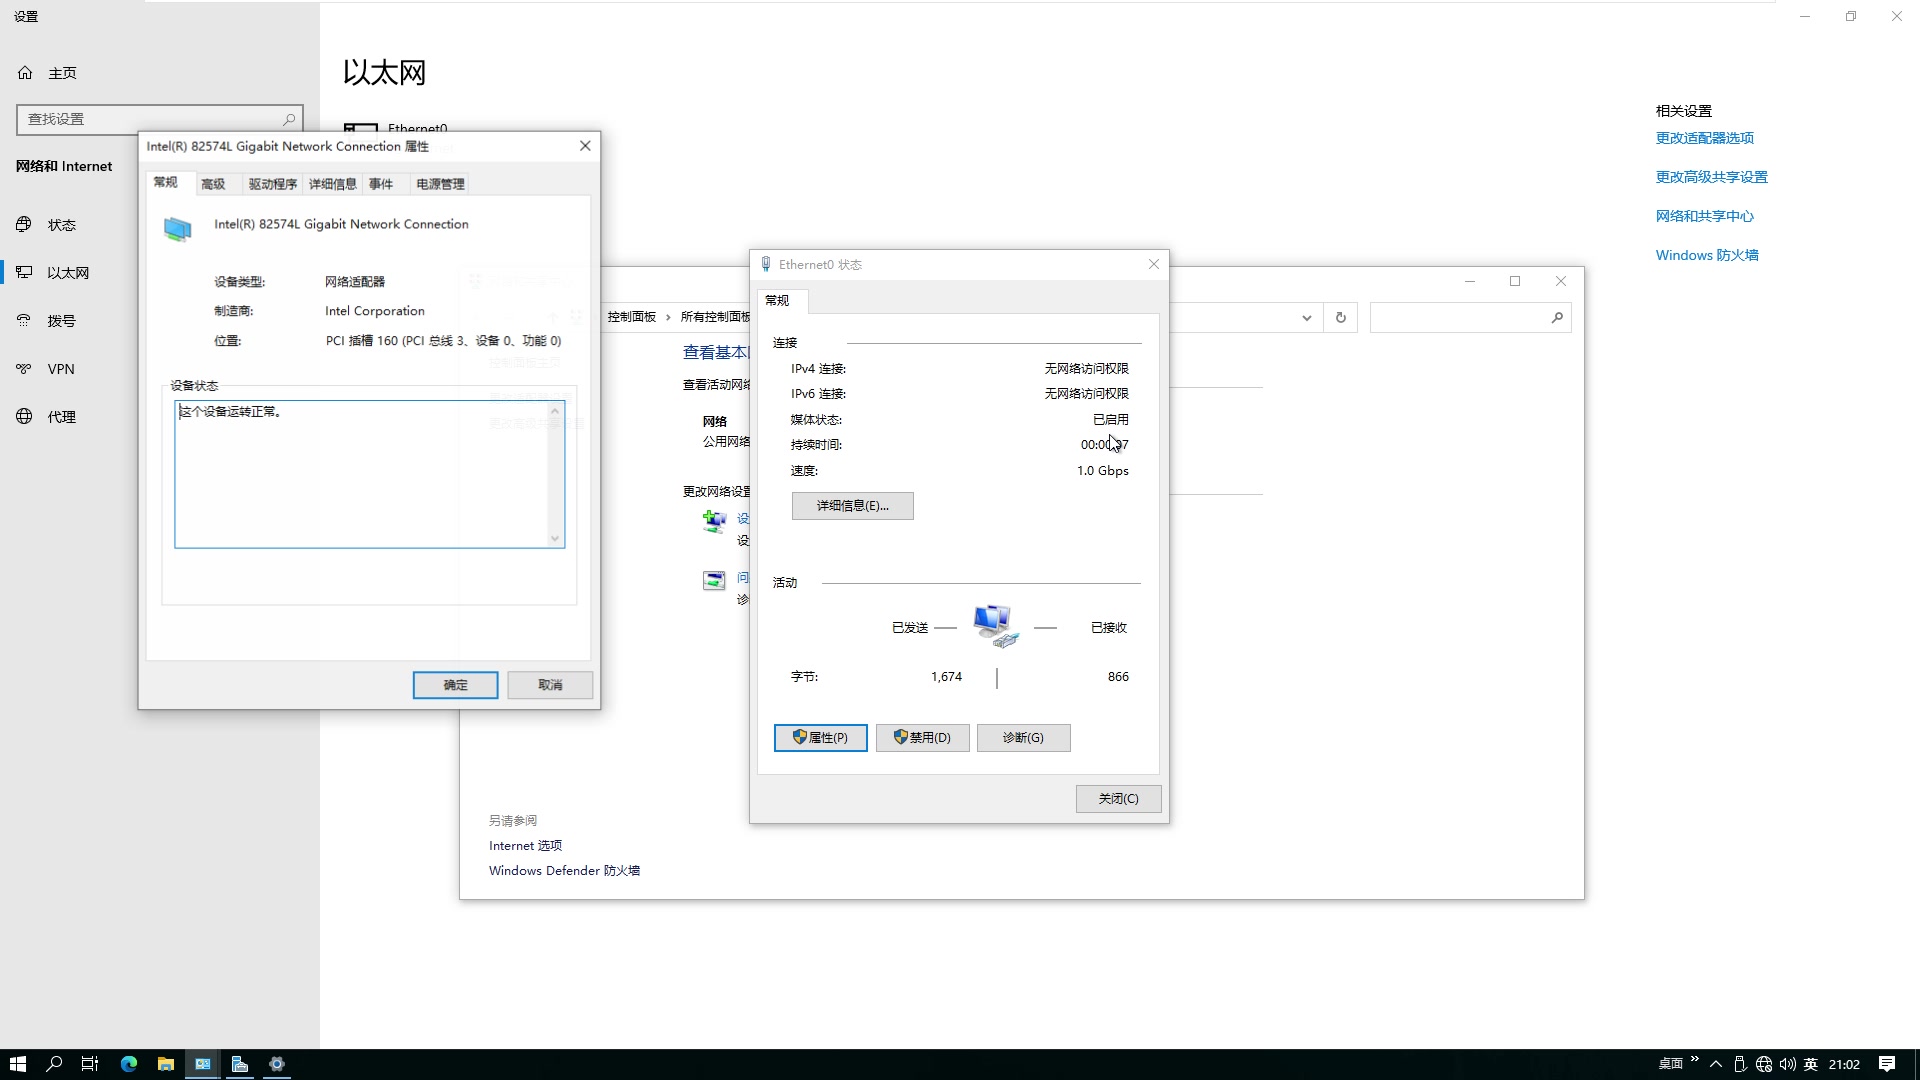The image size is (1920, 1080).
Task: Click the troubleshoot problems icon
Action: [714, 580]
